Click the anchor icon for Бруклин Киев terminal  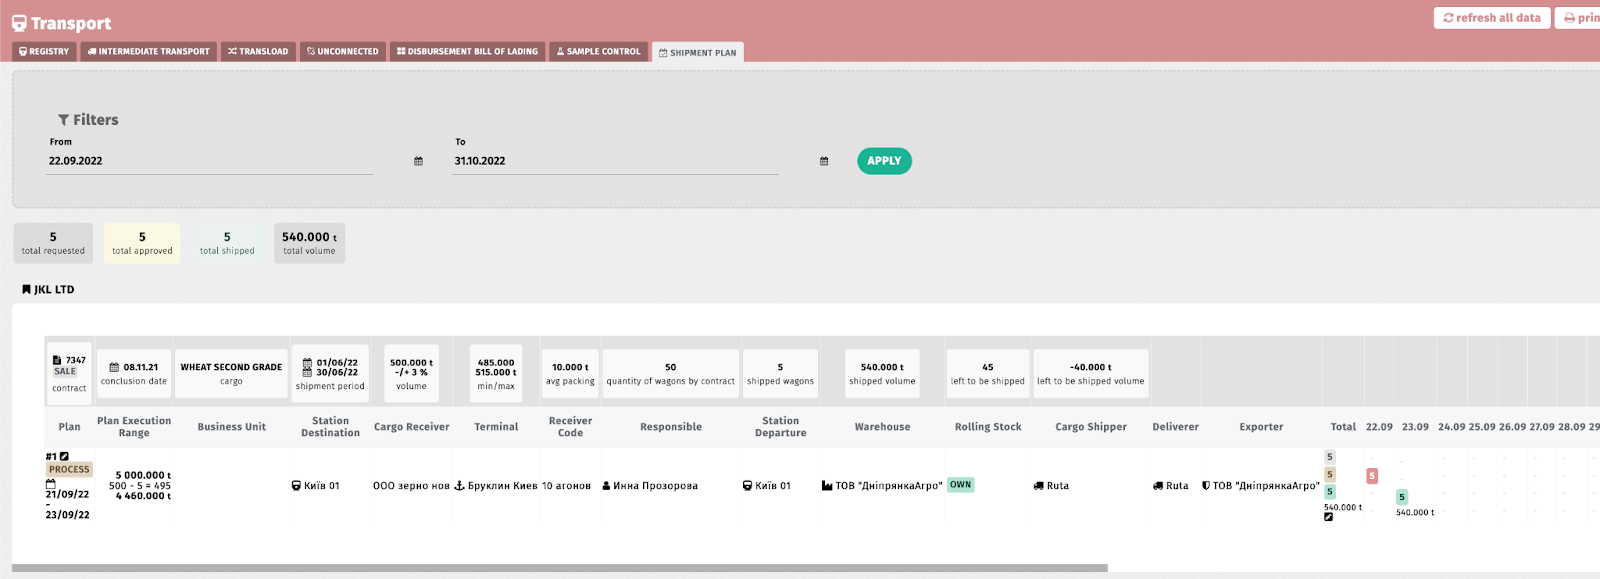(x=459, y=486)
